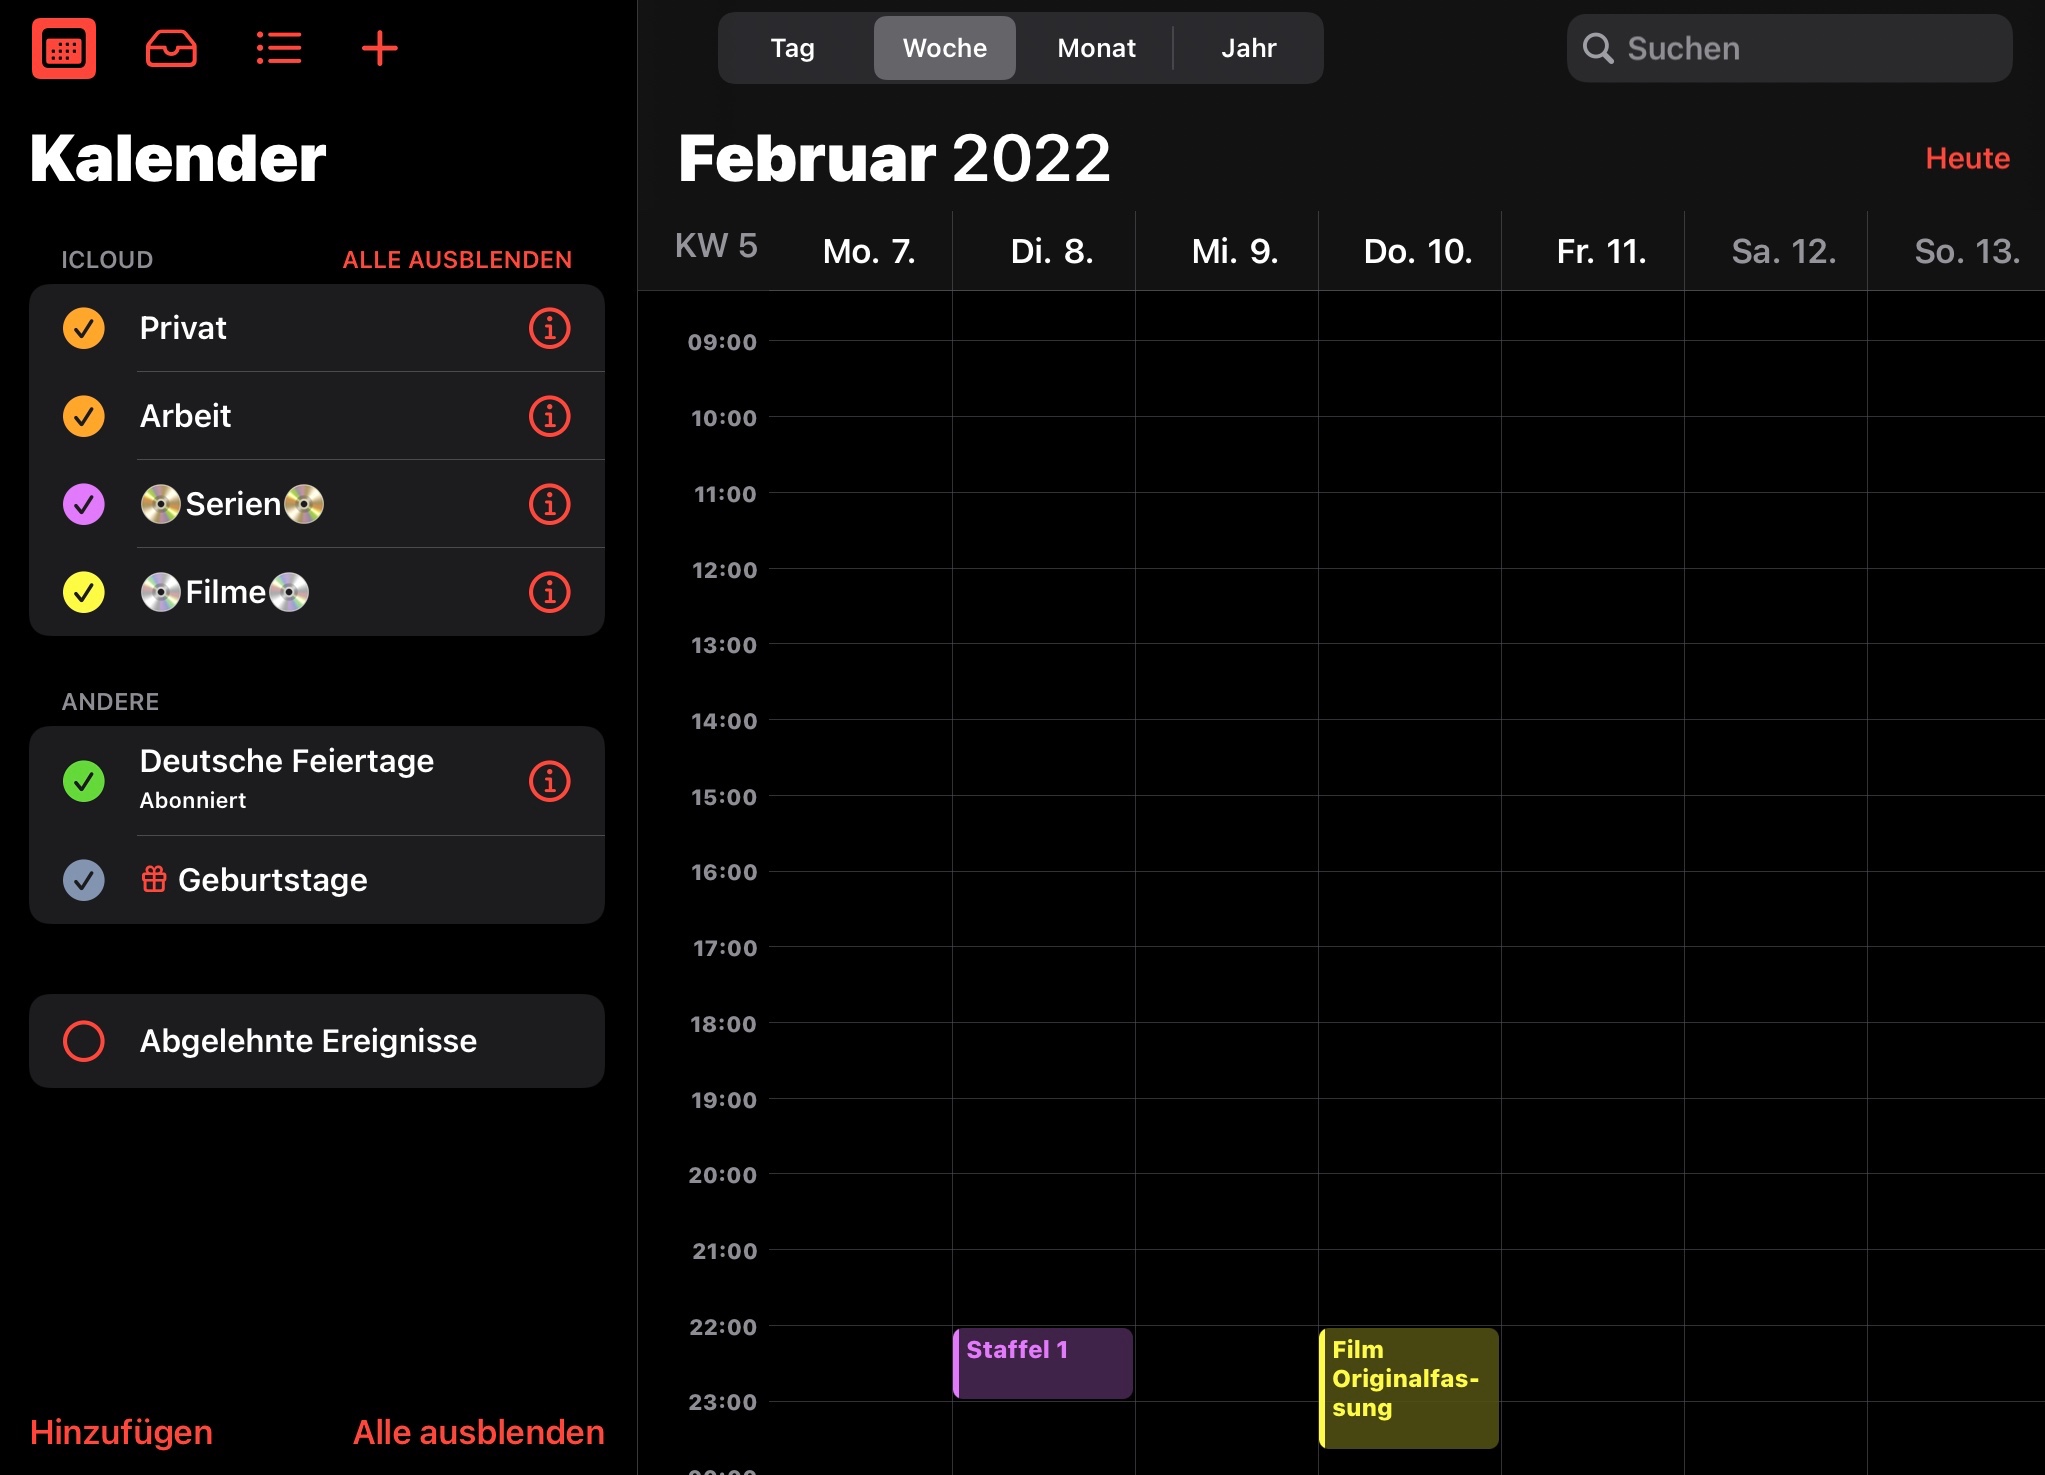2045x1475 pixels.
Task: Hide the Serien calendar via purple checkmark
Action: point(84,504)
